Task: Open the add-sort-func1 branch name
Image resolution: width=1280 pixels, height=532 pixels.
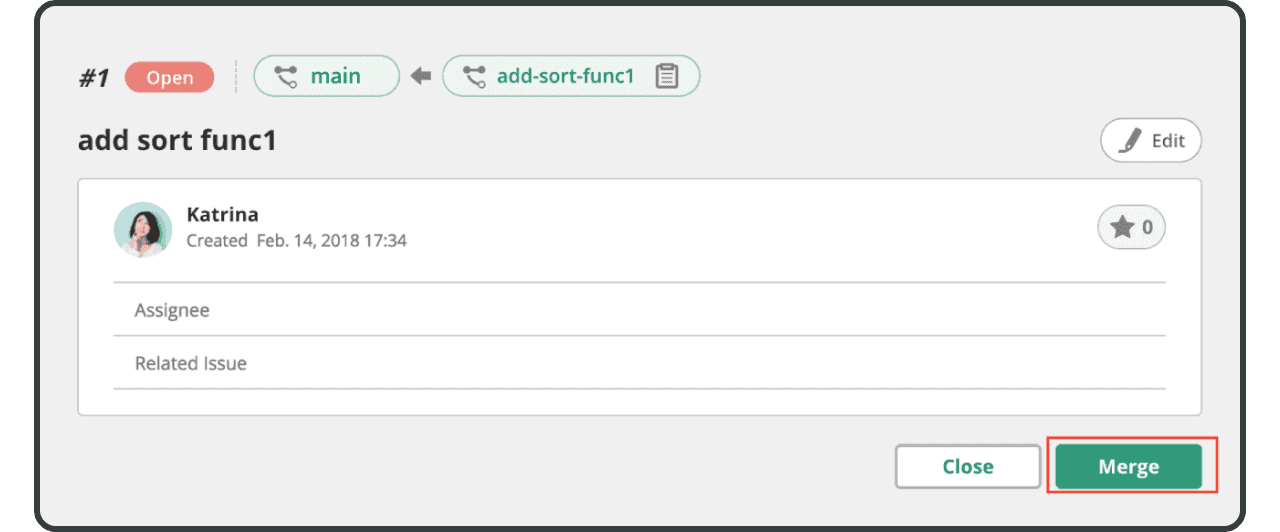Action: coord(565,76)
